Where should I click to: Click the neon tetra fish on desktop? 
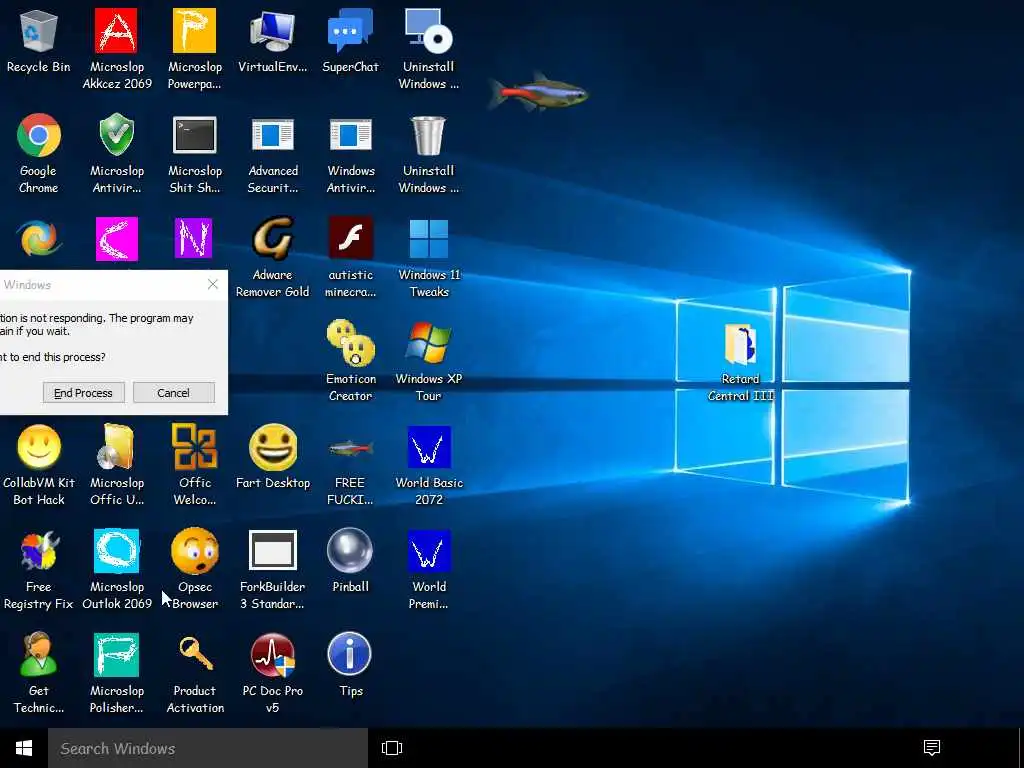click(537, 91)
